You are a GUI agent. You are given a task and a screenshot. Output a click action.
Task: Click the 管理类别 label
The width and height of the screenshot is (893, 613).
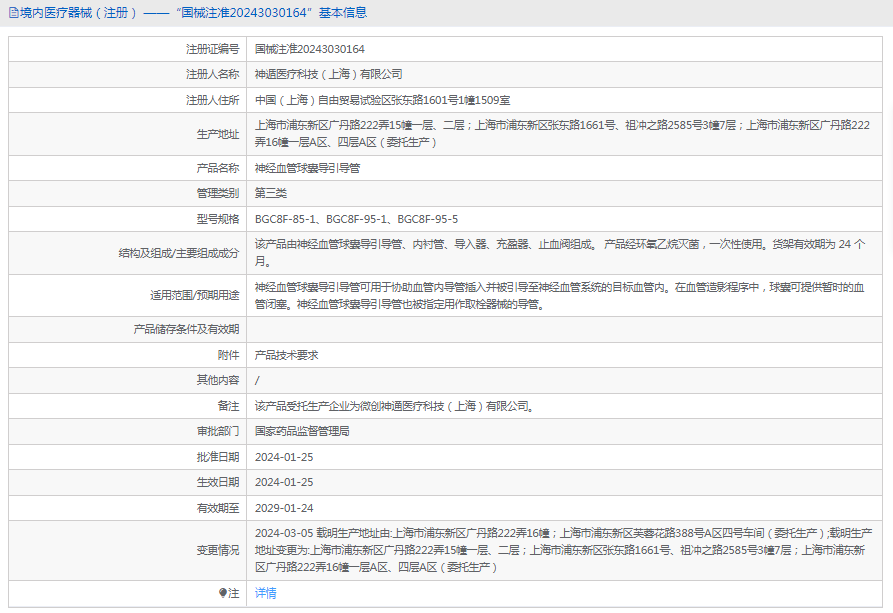[218, 193]
